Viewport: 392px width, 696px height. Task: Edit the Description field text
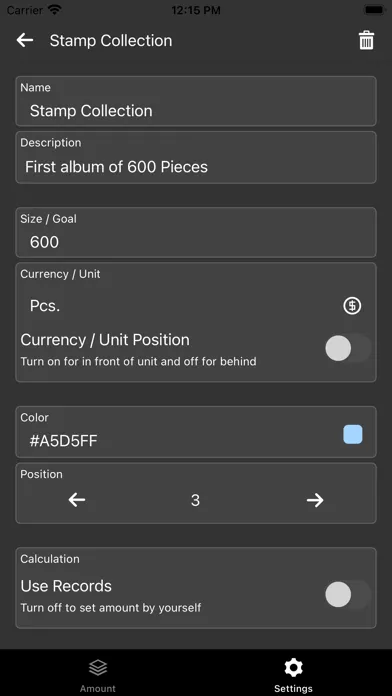click(196, 157)
